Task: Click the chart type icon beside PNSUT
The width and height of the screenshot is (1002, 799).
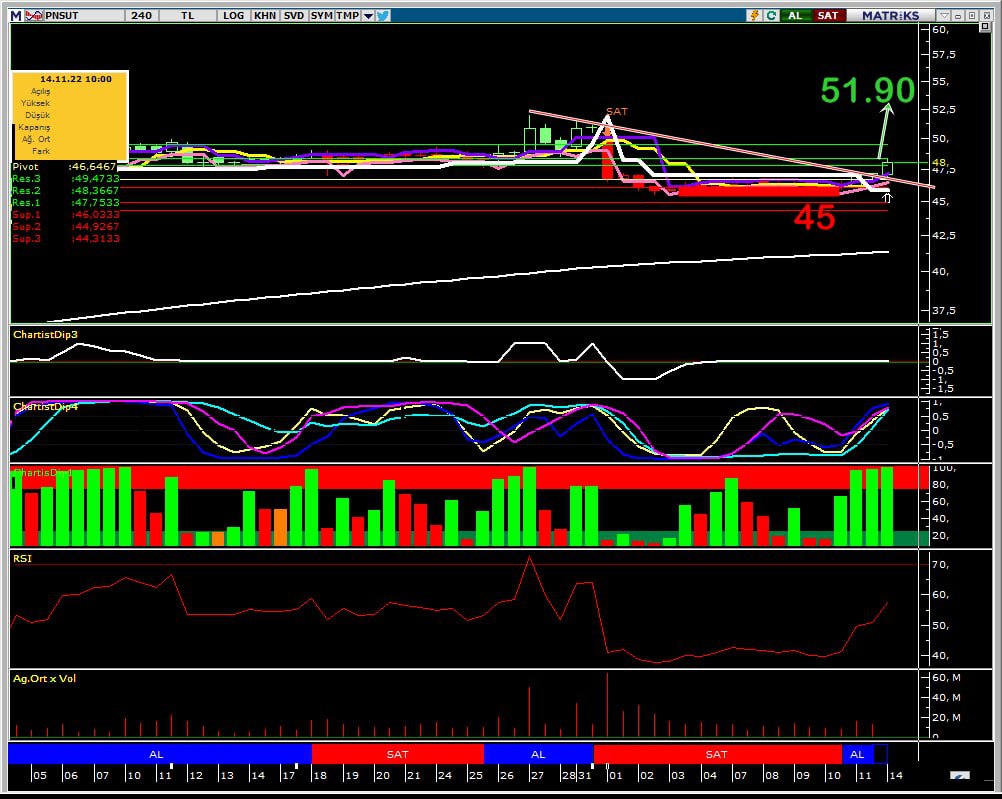Action: [x=34, y=15]
